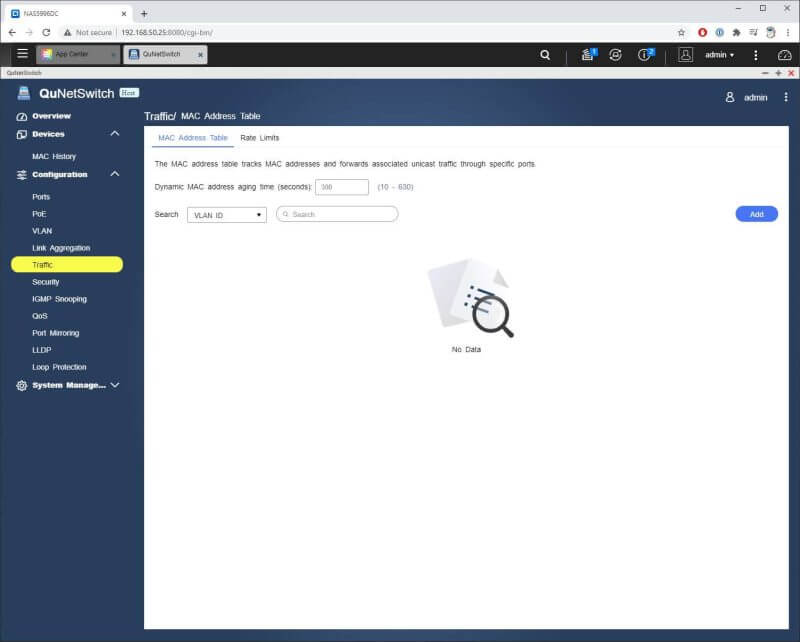
Task: Open the LLDP page
Action: tap(41, 350)
